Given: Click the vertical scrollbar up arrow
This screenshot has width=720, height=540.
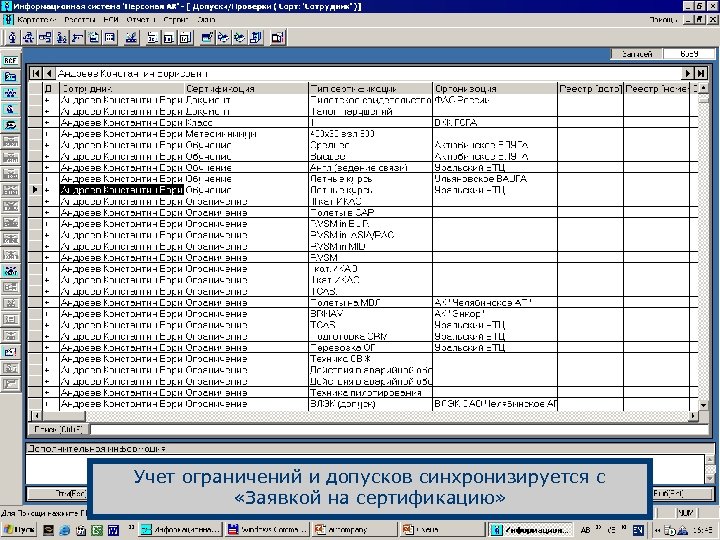Looking at the screenshot, I should [703, 88].
